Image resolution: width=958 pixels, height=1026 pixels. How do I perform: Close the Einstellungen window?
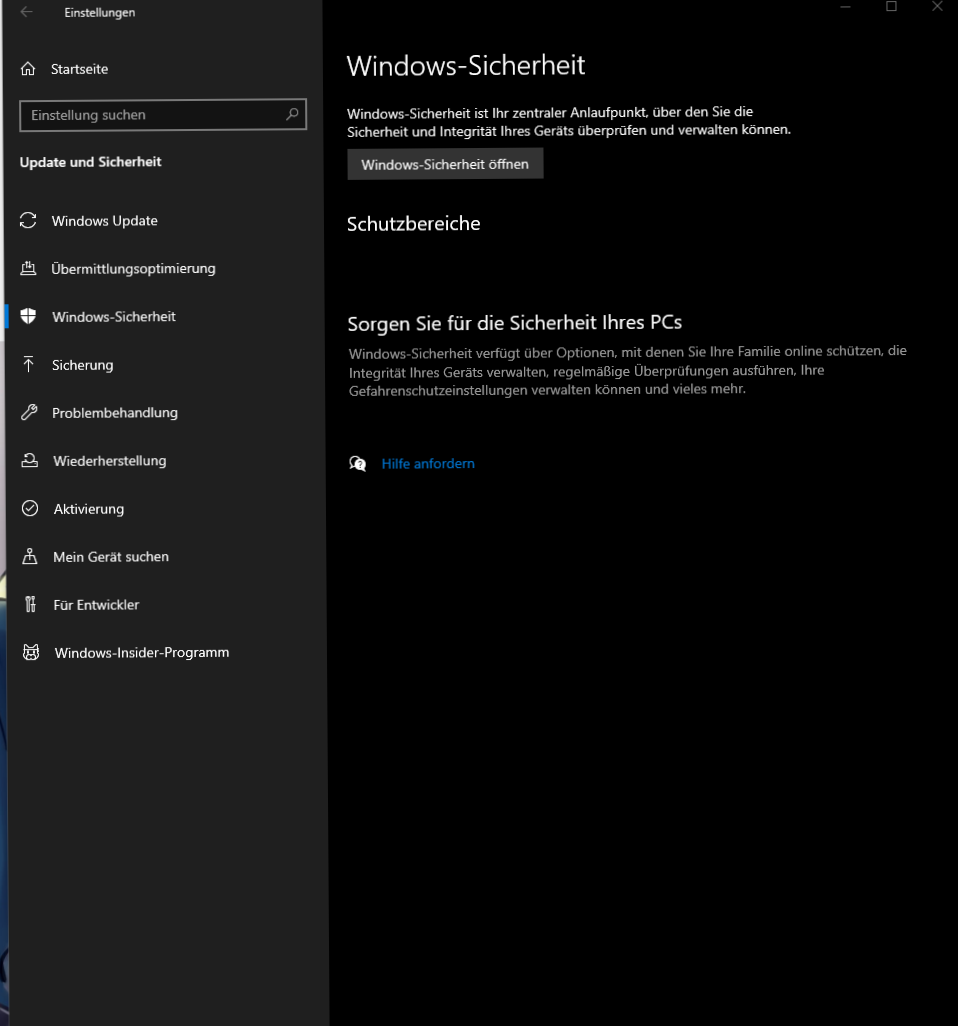point(937,7)
